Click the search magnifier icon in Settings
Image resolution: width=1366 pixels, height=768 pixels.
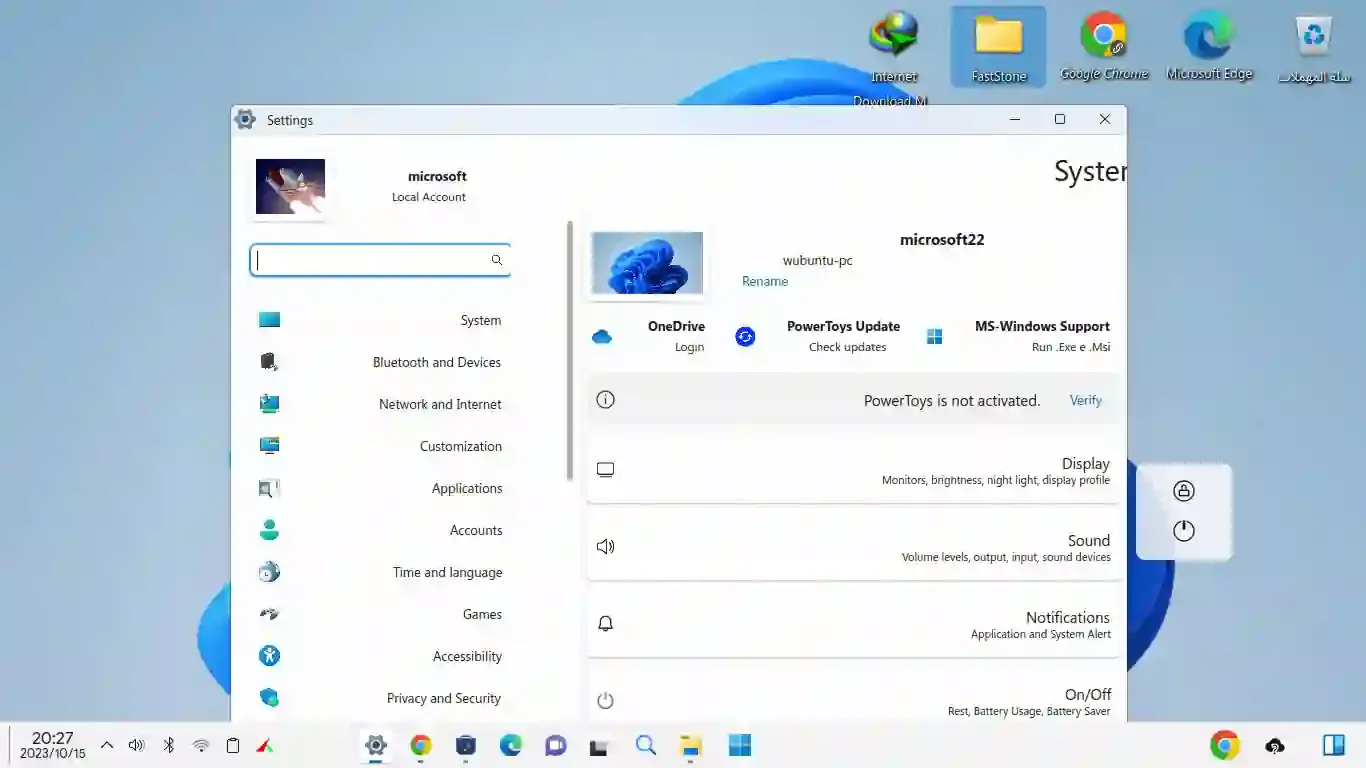[x=496, y=260]
